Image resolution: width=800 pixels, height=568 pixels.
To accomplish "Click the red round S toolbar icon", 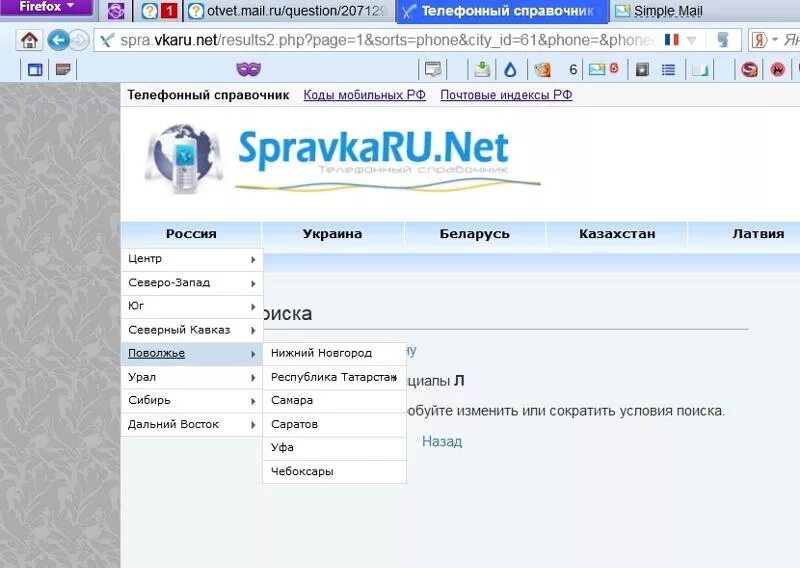I will tap(749, 69).
